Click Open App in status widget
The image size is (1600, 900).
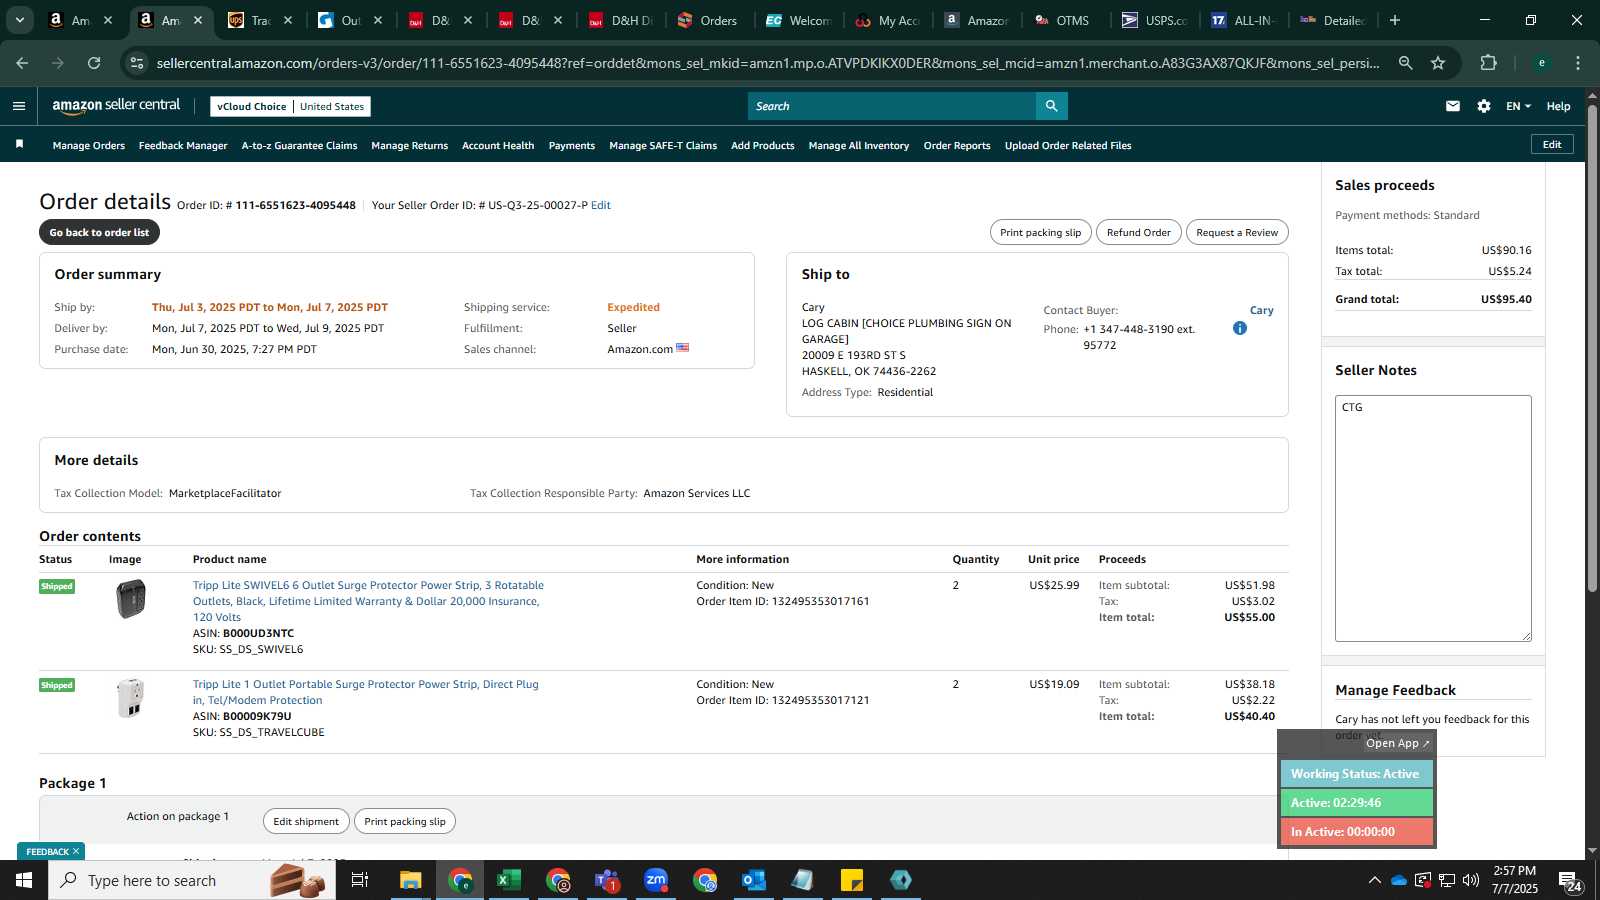pyautogui.click(x=1397, y=743)
